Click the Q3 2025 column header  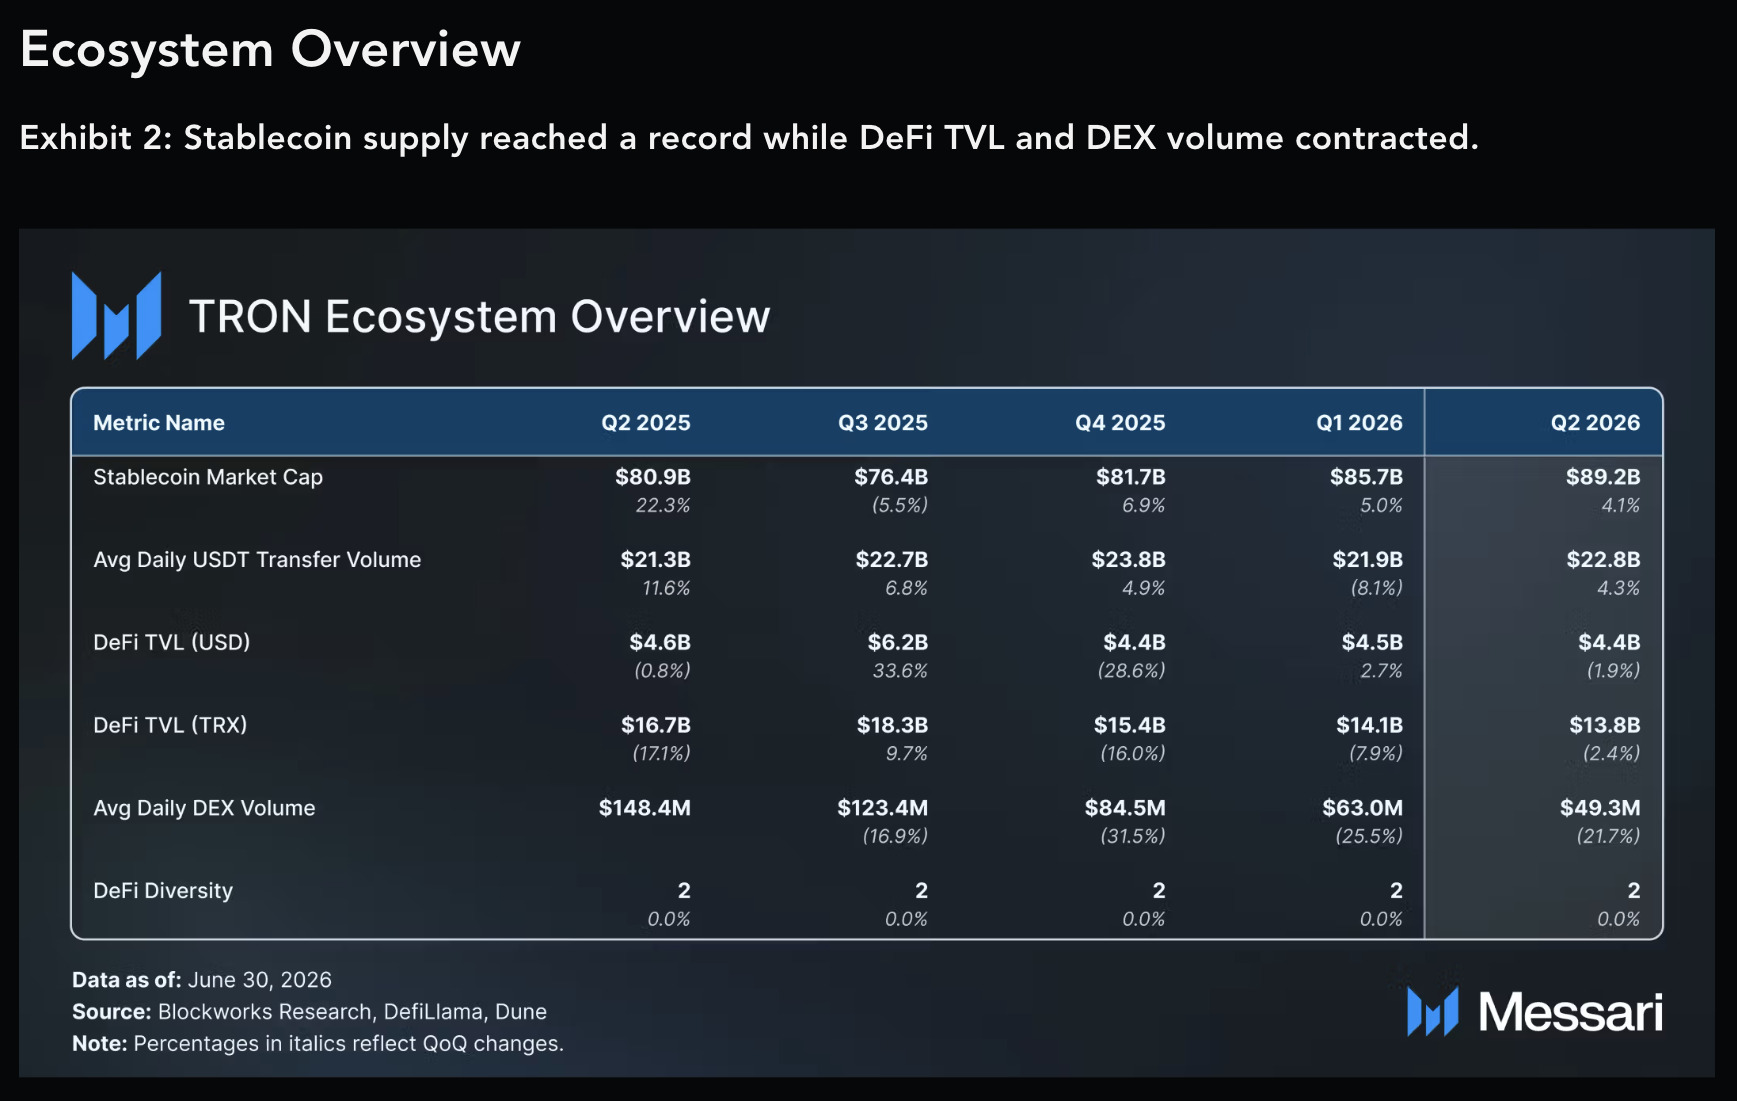coord(883,423)
